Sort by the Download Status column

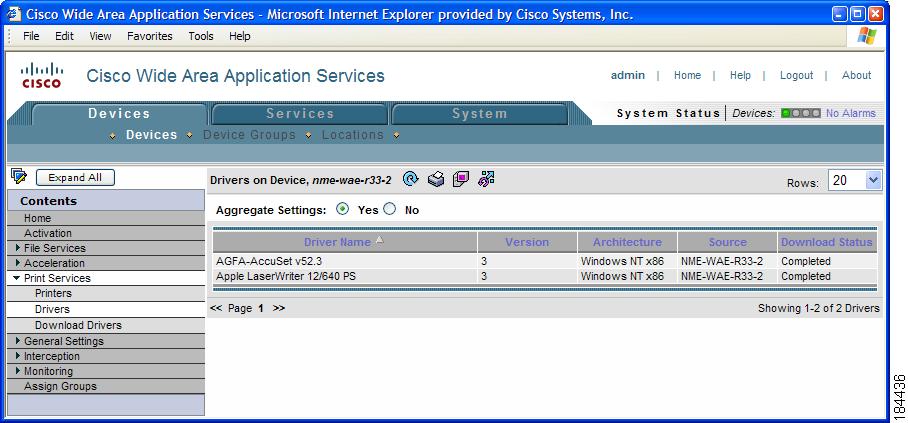pos(826,242)
